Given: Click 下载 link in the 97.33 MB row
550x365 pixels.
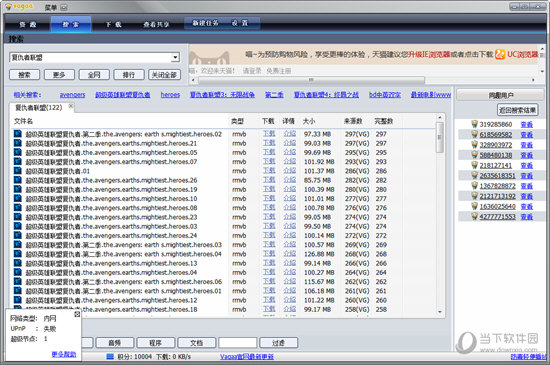Looking at the screenshot, I should coord(269,134).
